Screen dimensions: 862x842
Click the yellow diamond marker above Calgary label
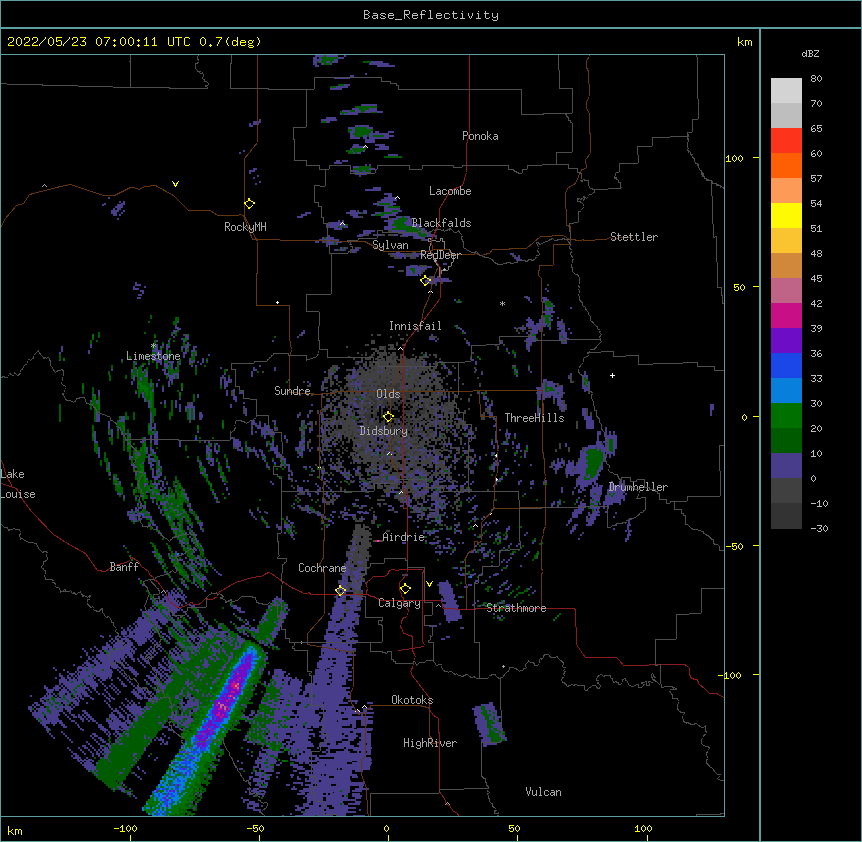coord(405,589)
